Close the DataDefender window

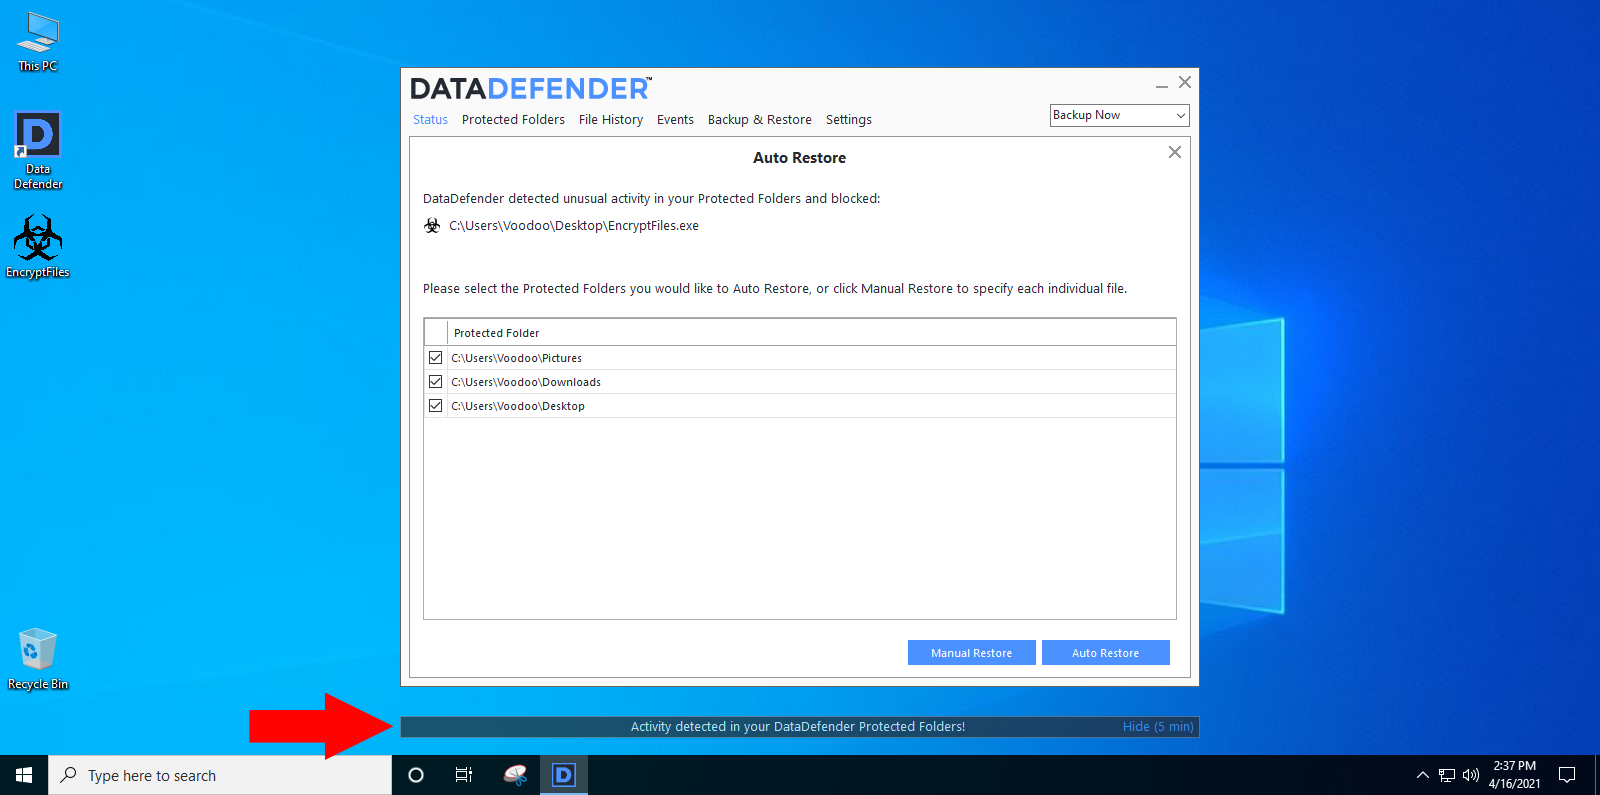[x=1185, y=82]
